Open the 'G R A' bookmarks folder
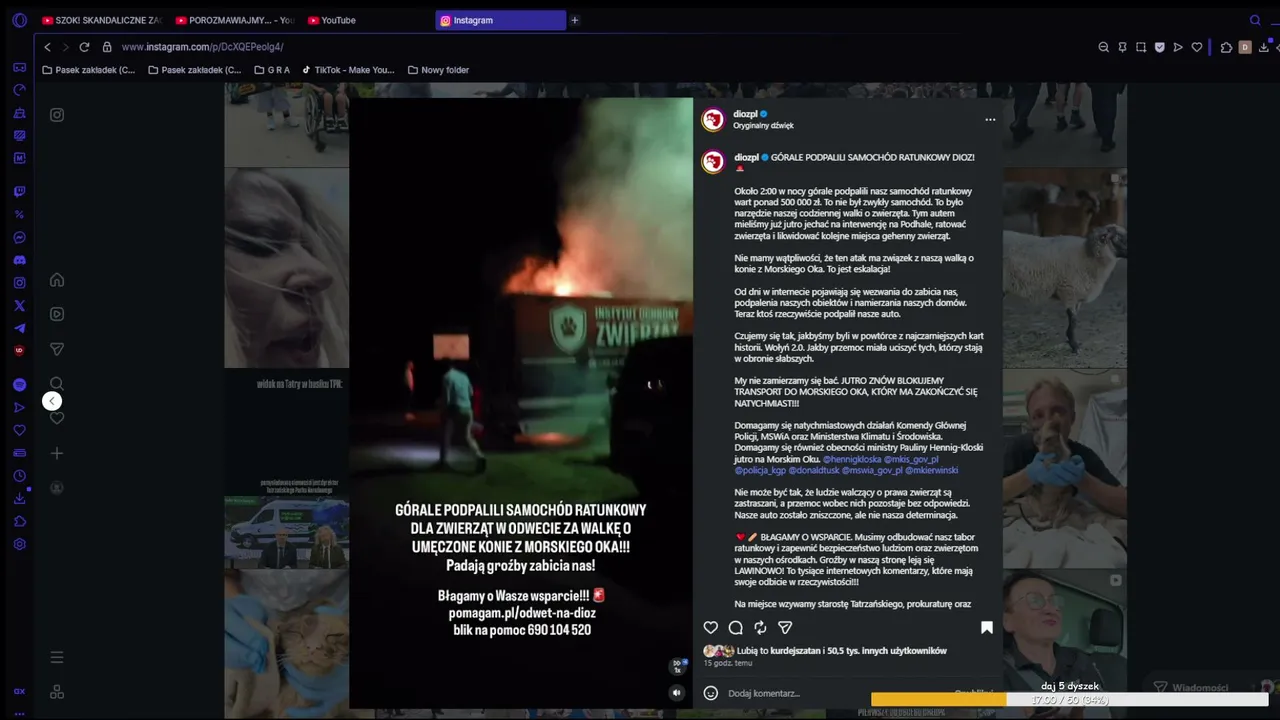The image size is (1280, 720). (x=272, y=70)
